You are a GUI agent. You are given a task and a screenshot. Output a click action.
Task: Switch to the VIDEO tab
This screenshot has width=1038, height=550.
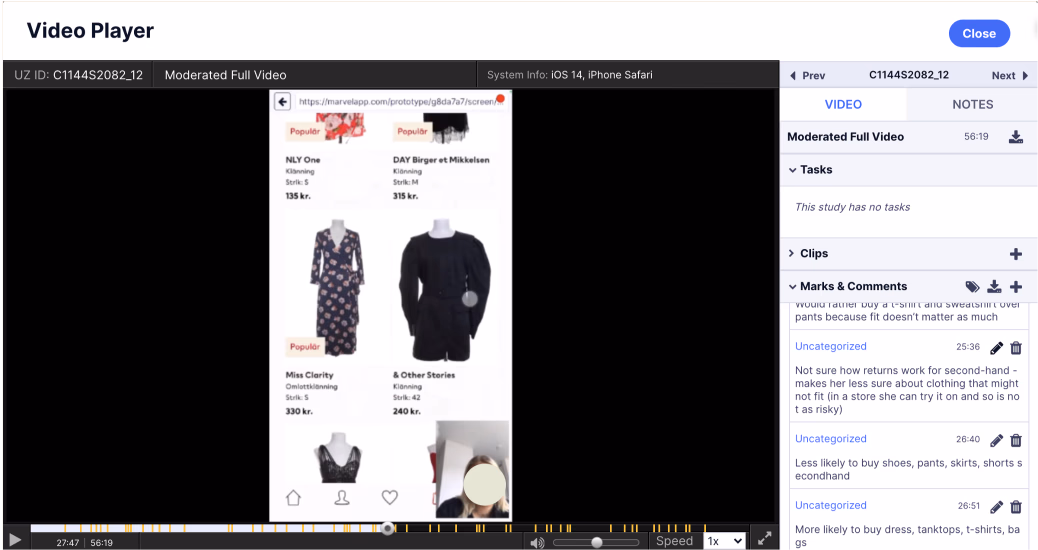(843, 105)
